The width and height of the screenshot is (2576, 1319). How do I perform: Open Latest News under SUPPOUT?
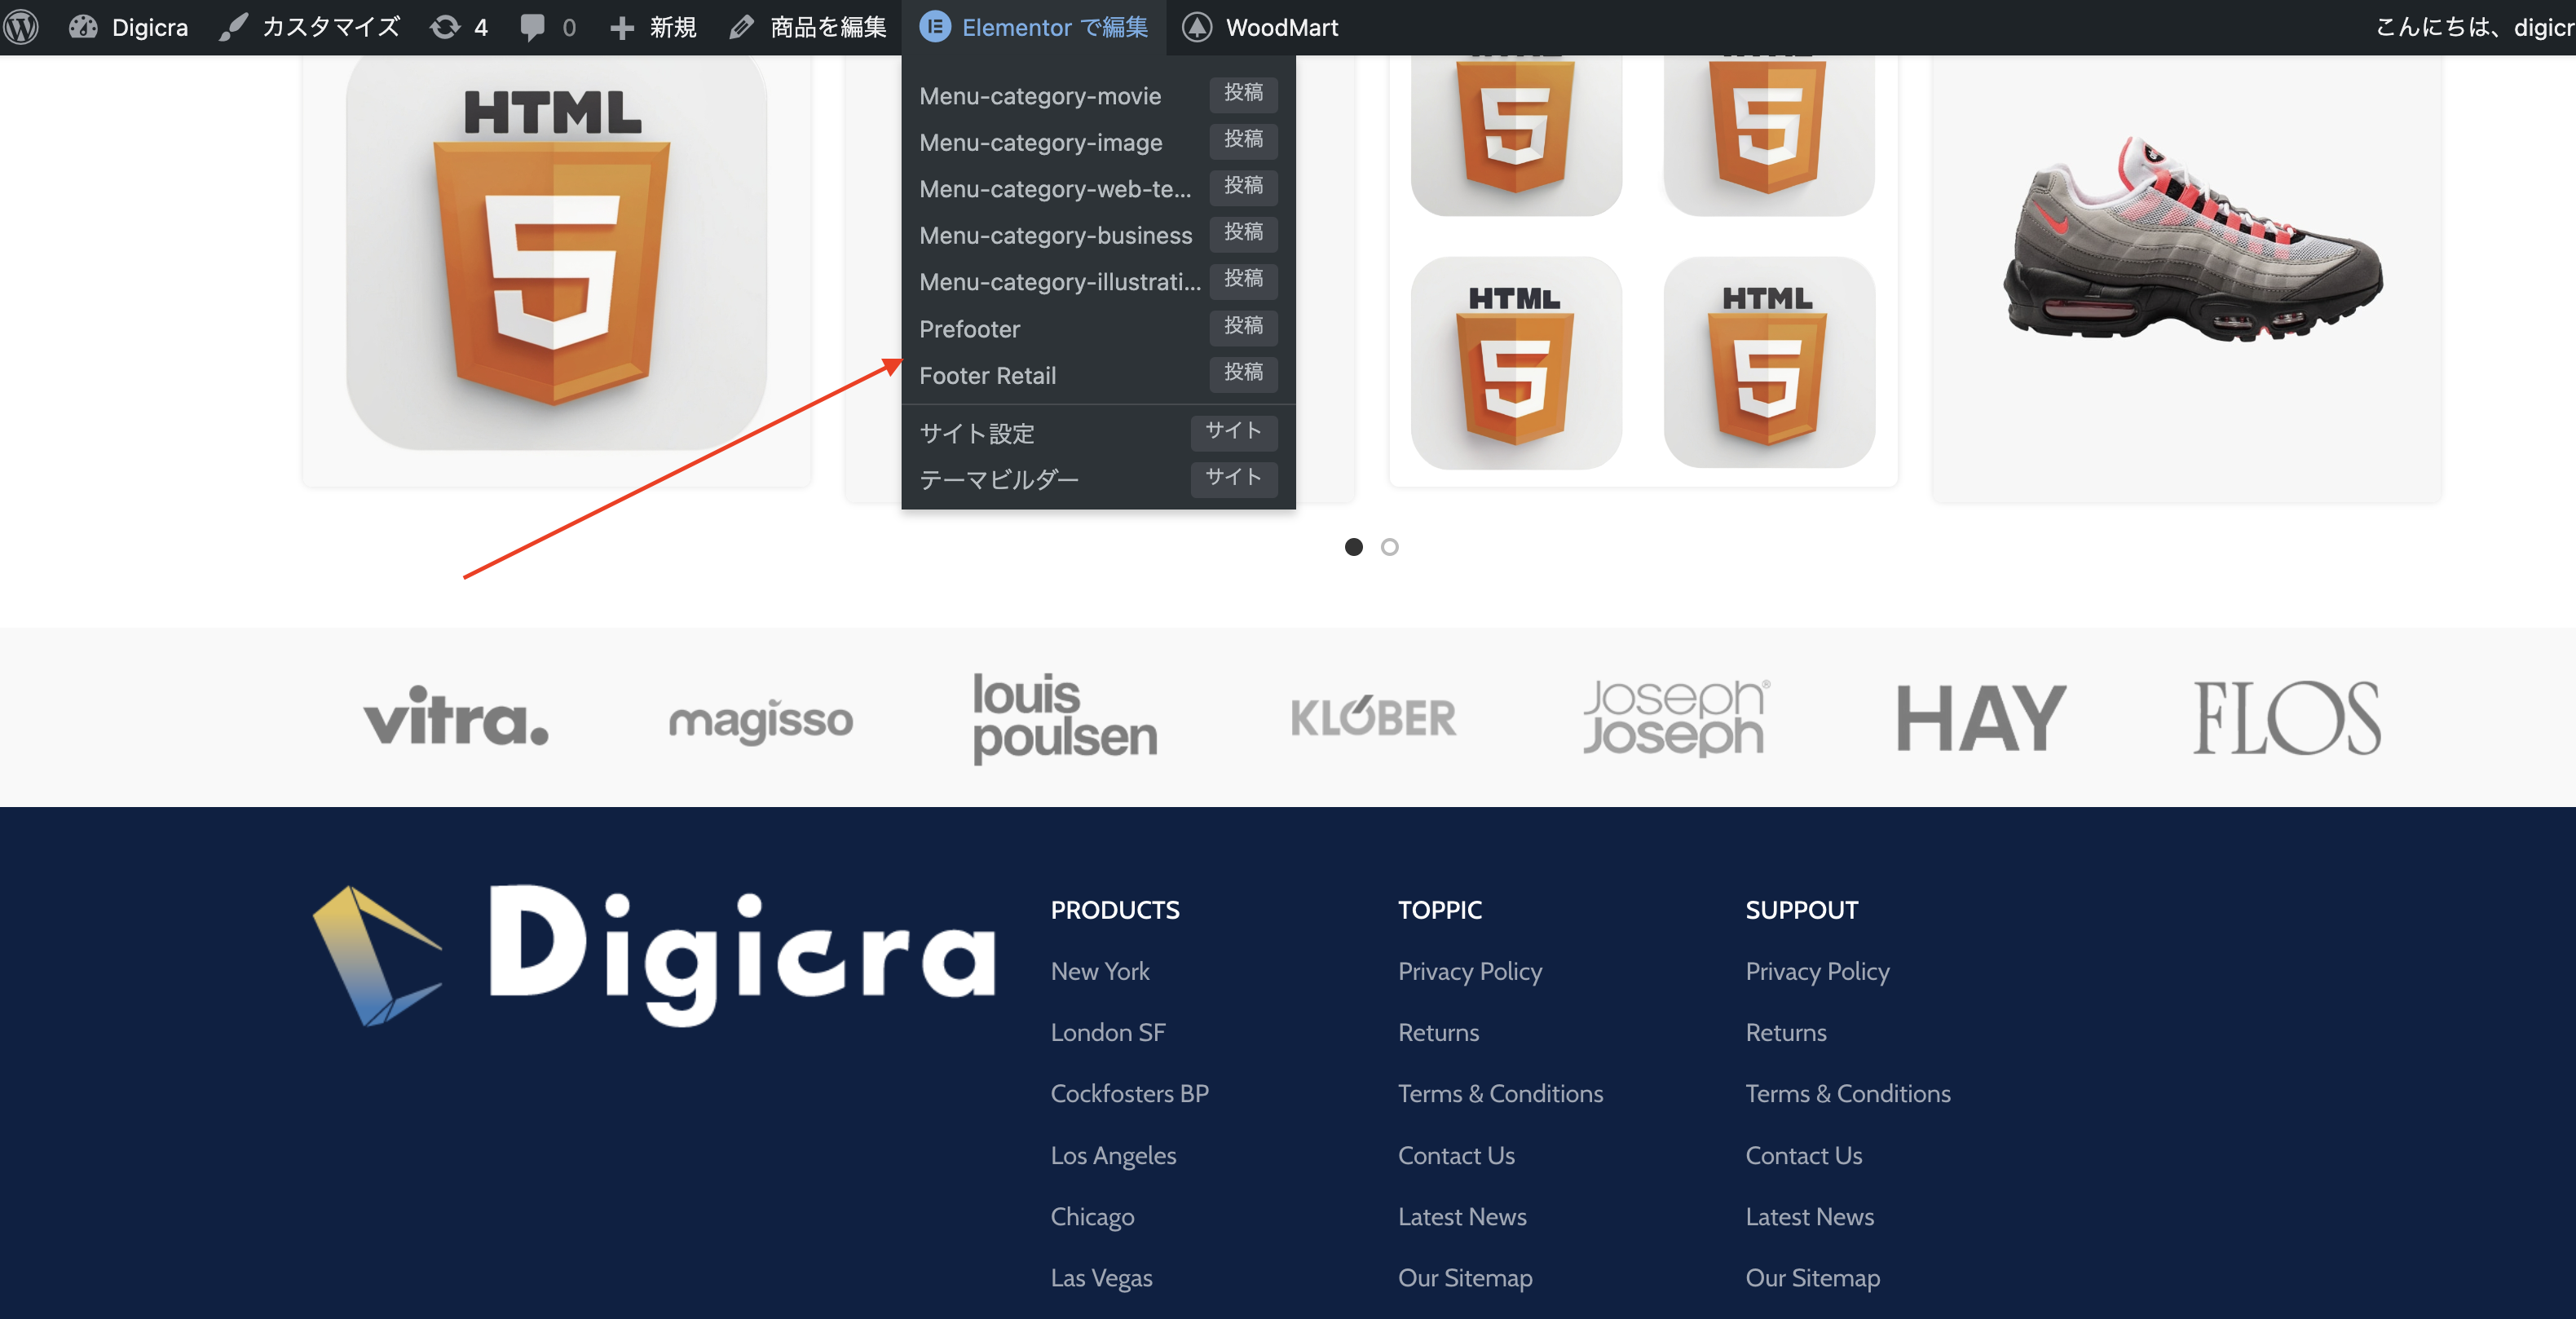(x=1810, y=1216)
